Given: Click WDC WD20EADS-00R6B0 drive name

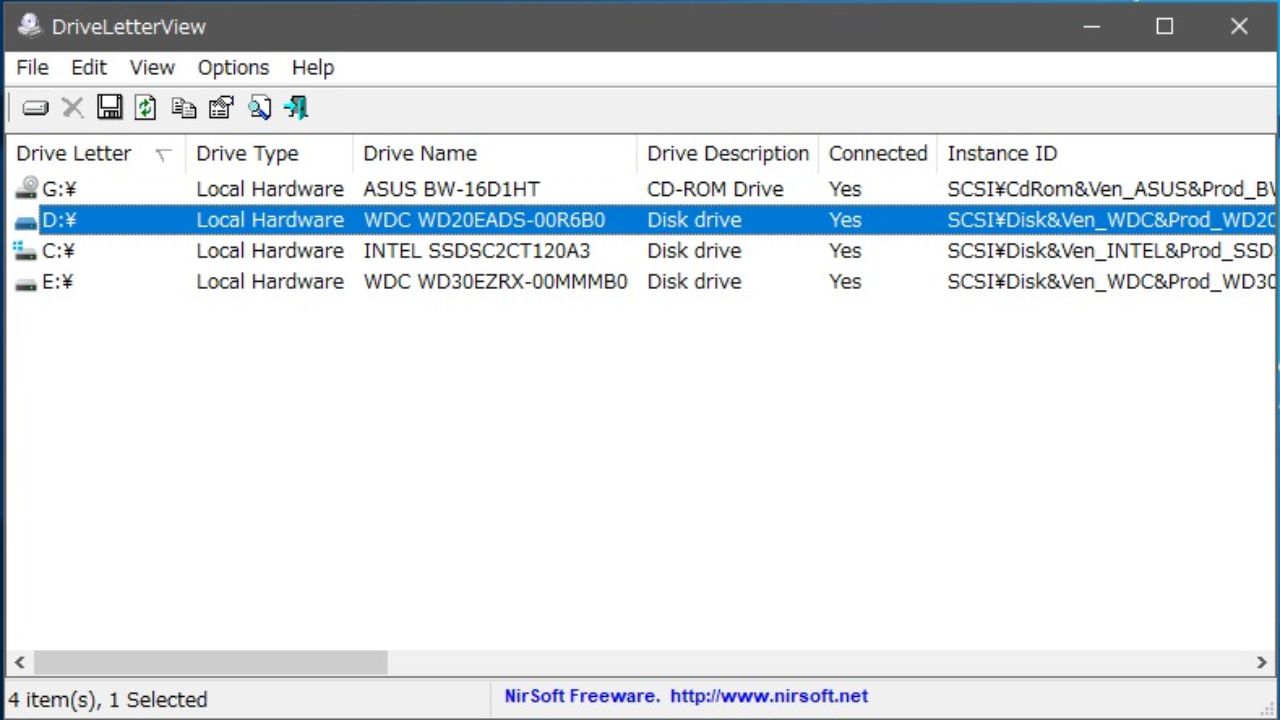Looking at the screenshot, I should 484,220.
